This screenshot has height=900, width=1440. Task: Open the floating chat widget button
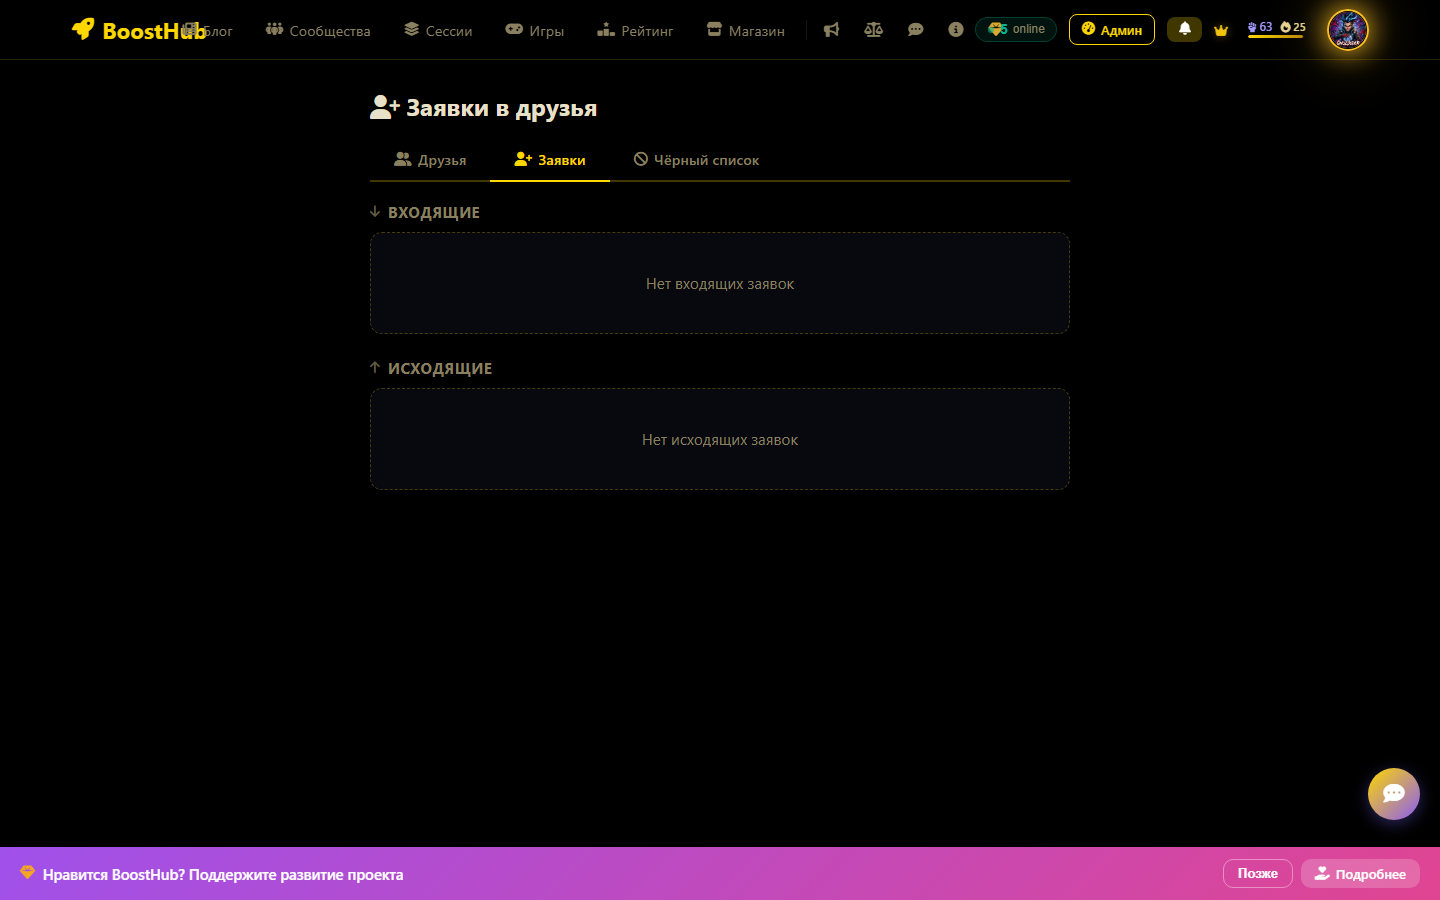pyautogui.click(x=1393, y=794)
